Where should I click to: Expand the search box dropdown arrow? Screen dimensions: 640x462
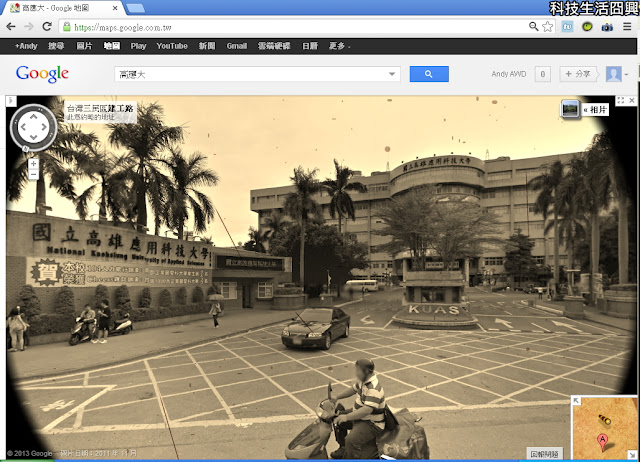click(392, 74)
